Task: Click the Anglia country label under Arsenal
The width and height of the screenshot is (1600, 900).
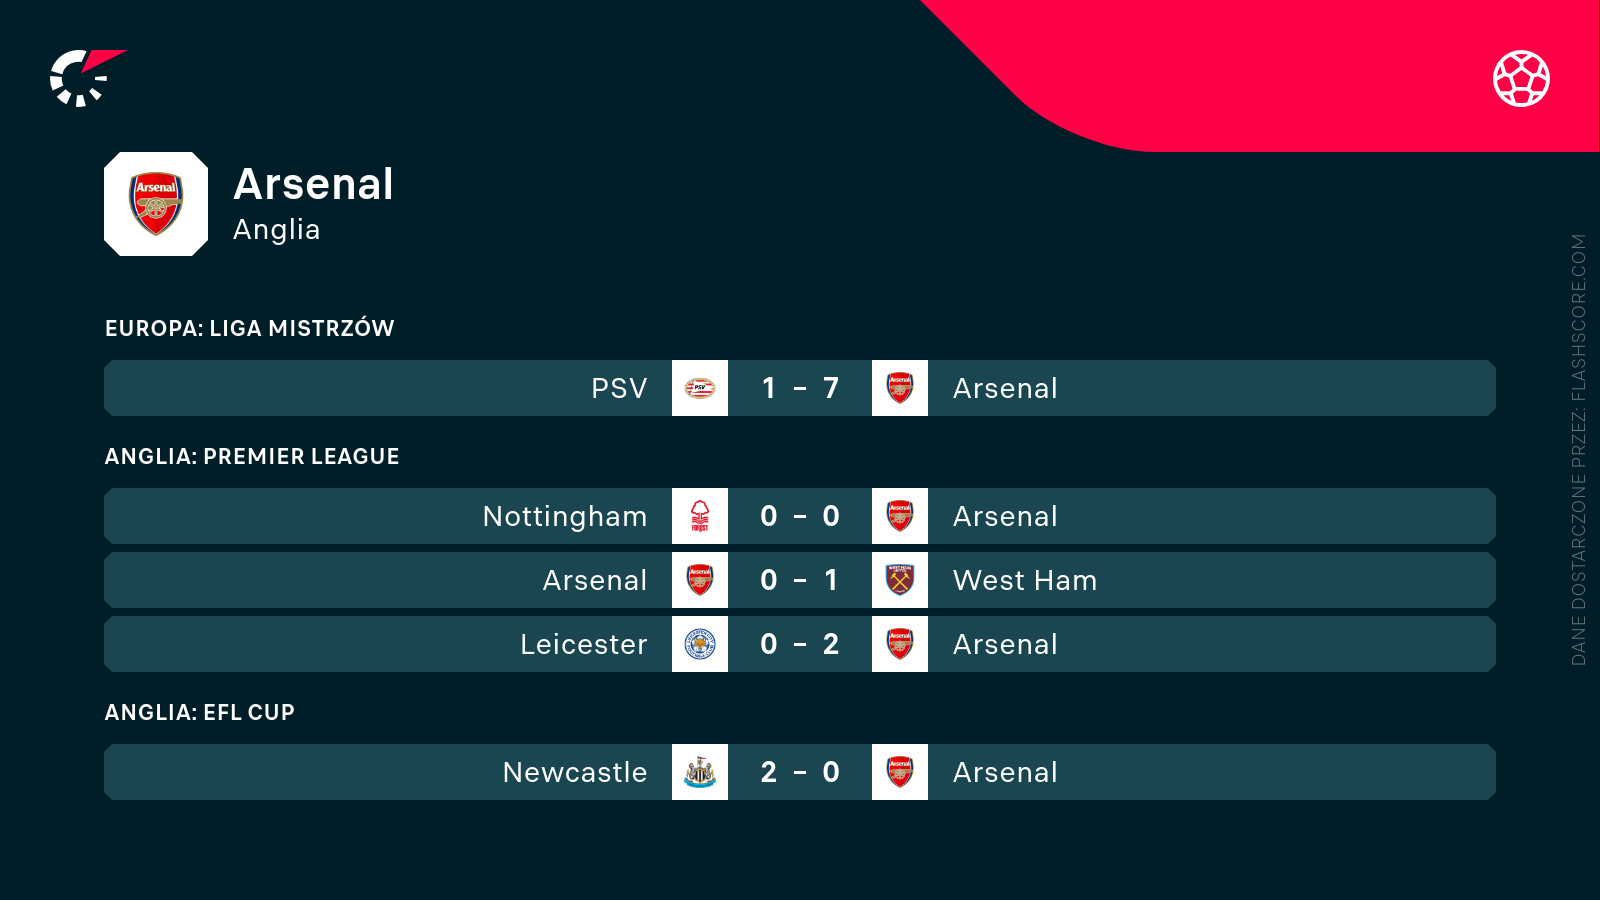Action: [276, 230]
